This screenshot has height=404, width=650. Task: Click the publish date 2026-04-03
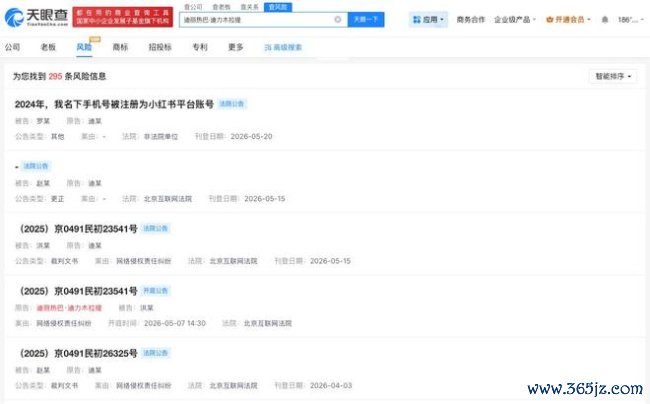click(x=331, y=385)
